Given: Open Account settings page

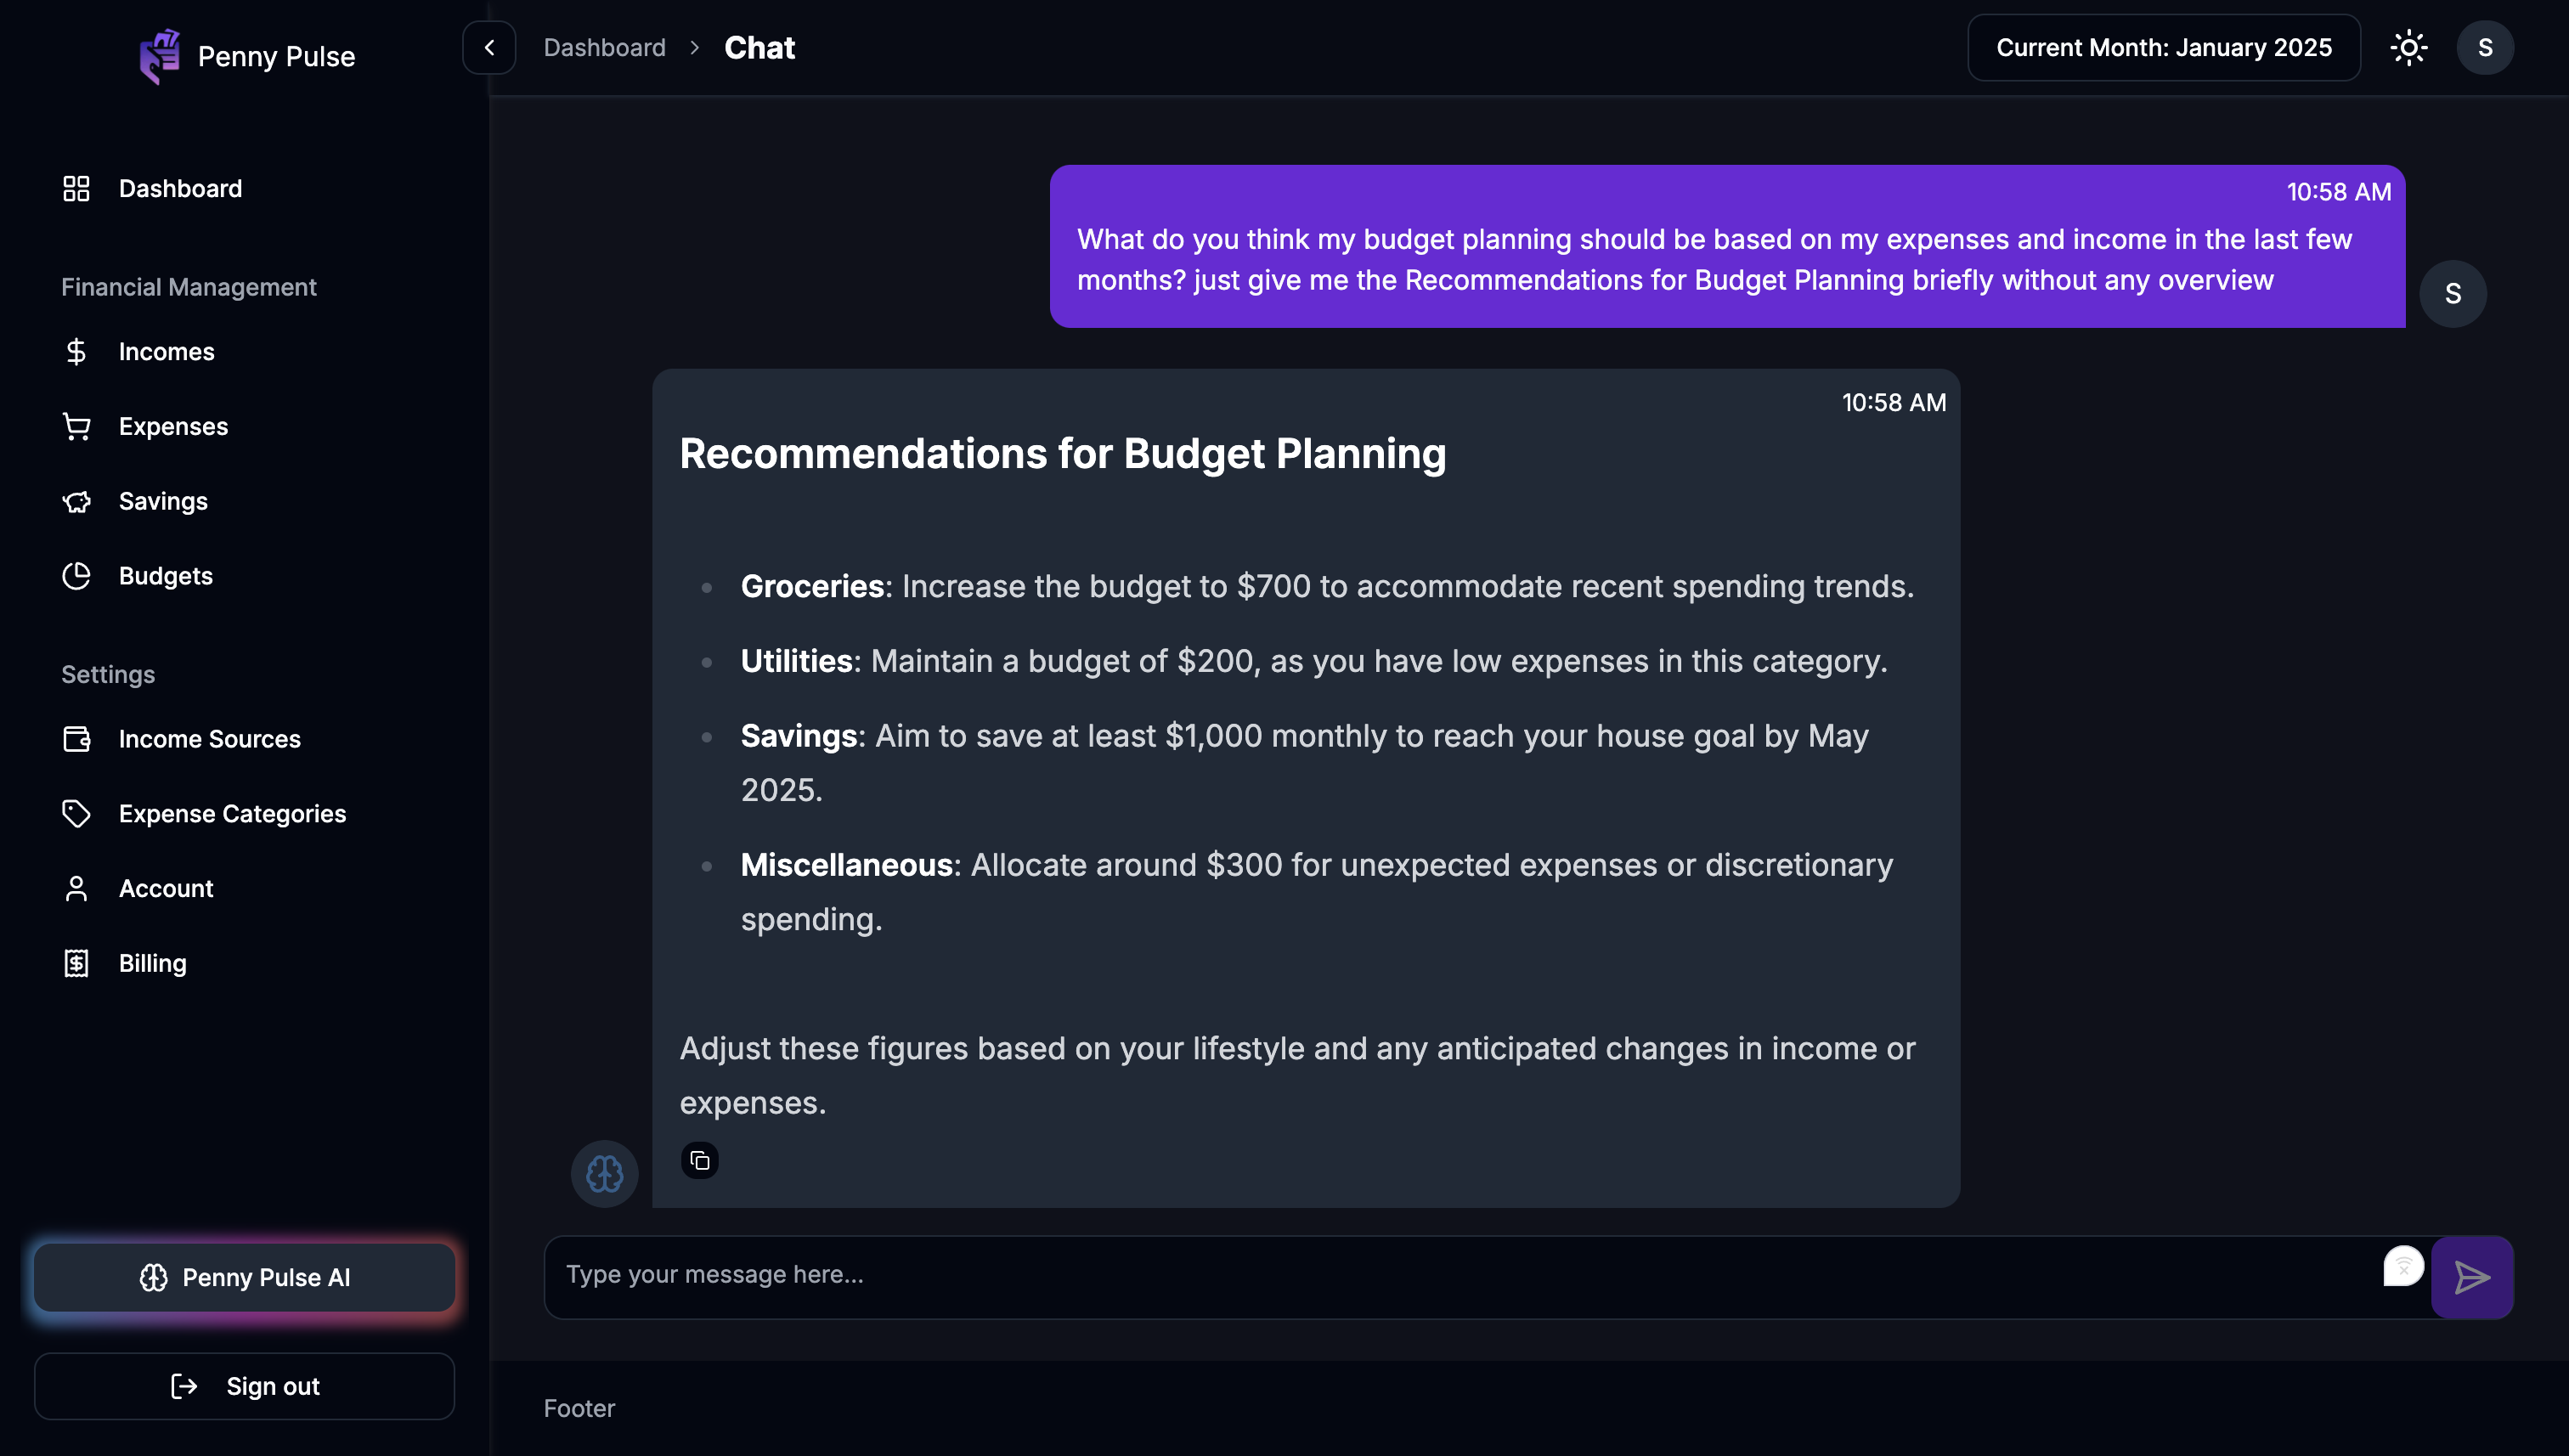Looking at the screenshot, I should click(166, 889).
